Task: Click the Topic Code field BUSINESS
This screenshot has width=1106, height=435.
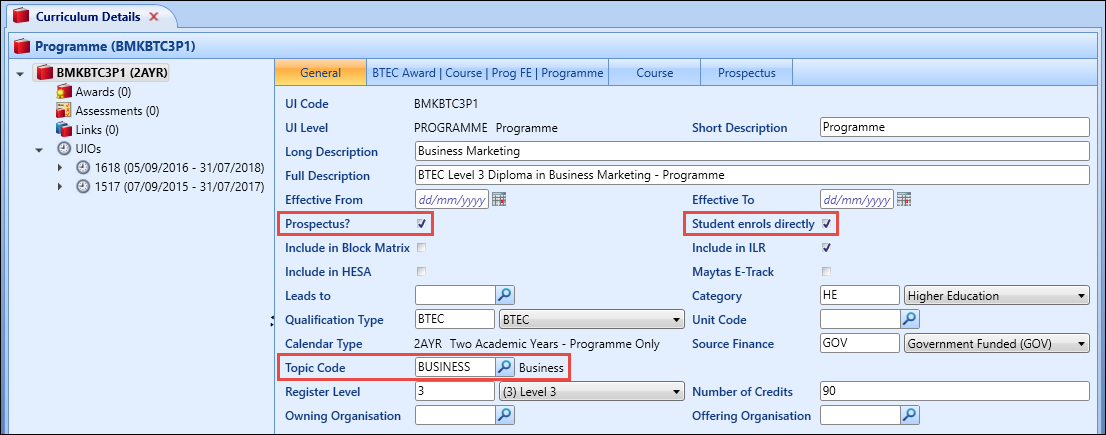Action: [455, 367]
